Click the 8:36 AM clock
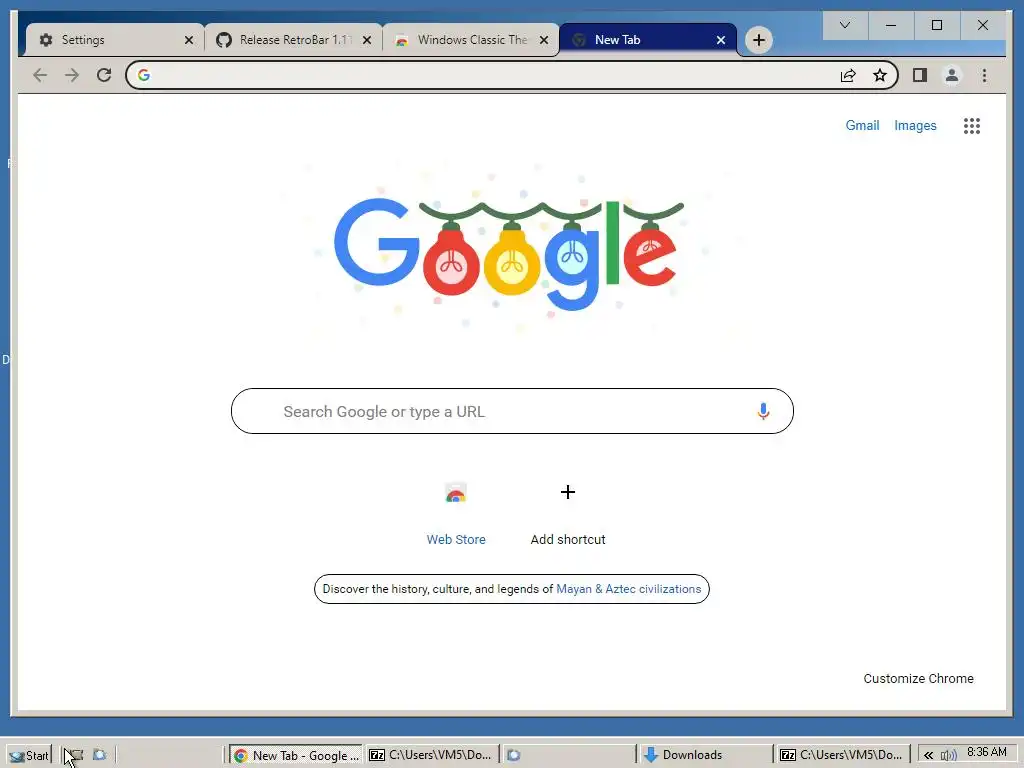 coord(986,752)
